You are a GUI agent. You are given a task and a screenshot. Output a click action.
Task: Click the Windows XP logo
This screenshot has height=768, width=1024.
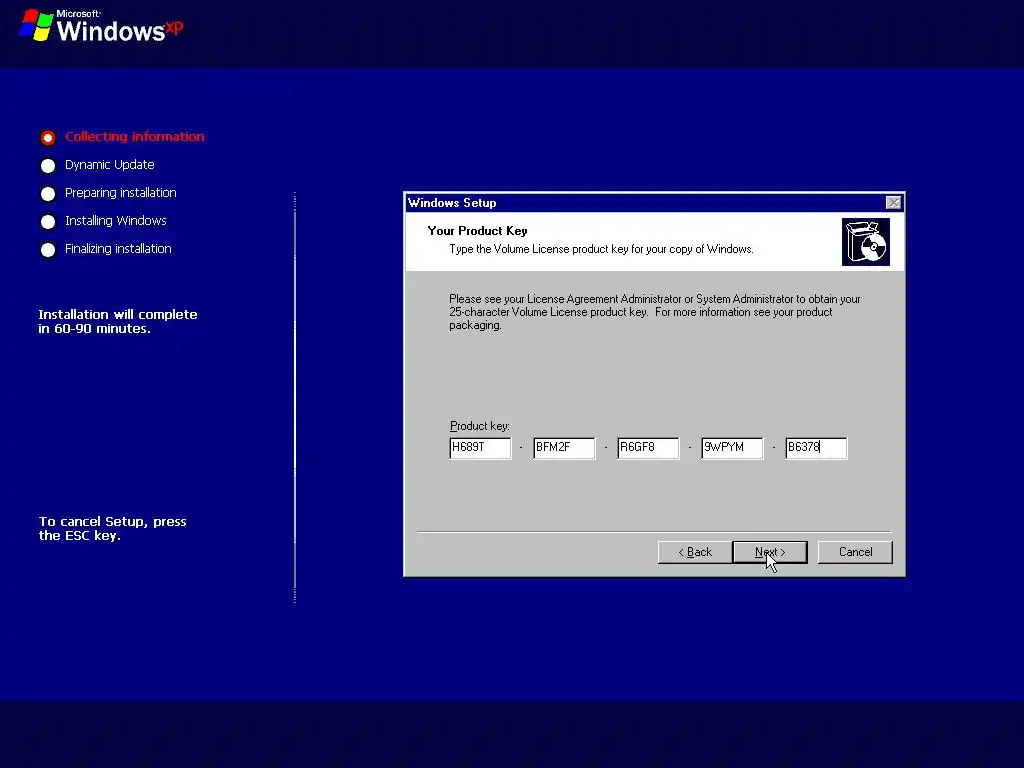coord(101,26)
